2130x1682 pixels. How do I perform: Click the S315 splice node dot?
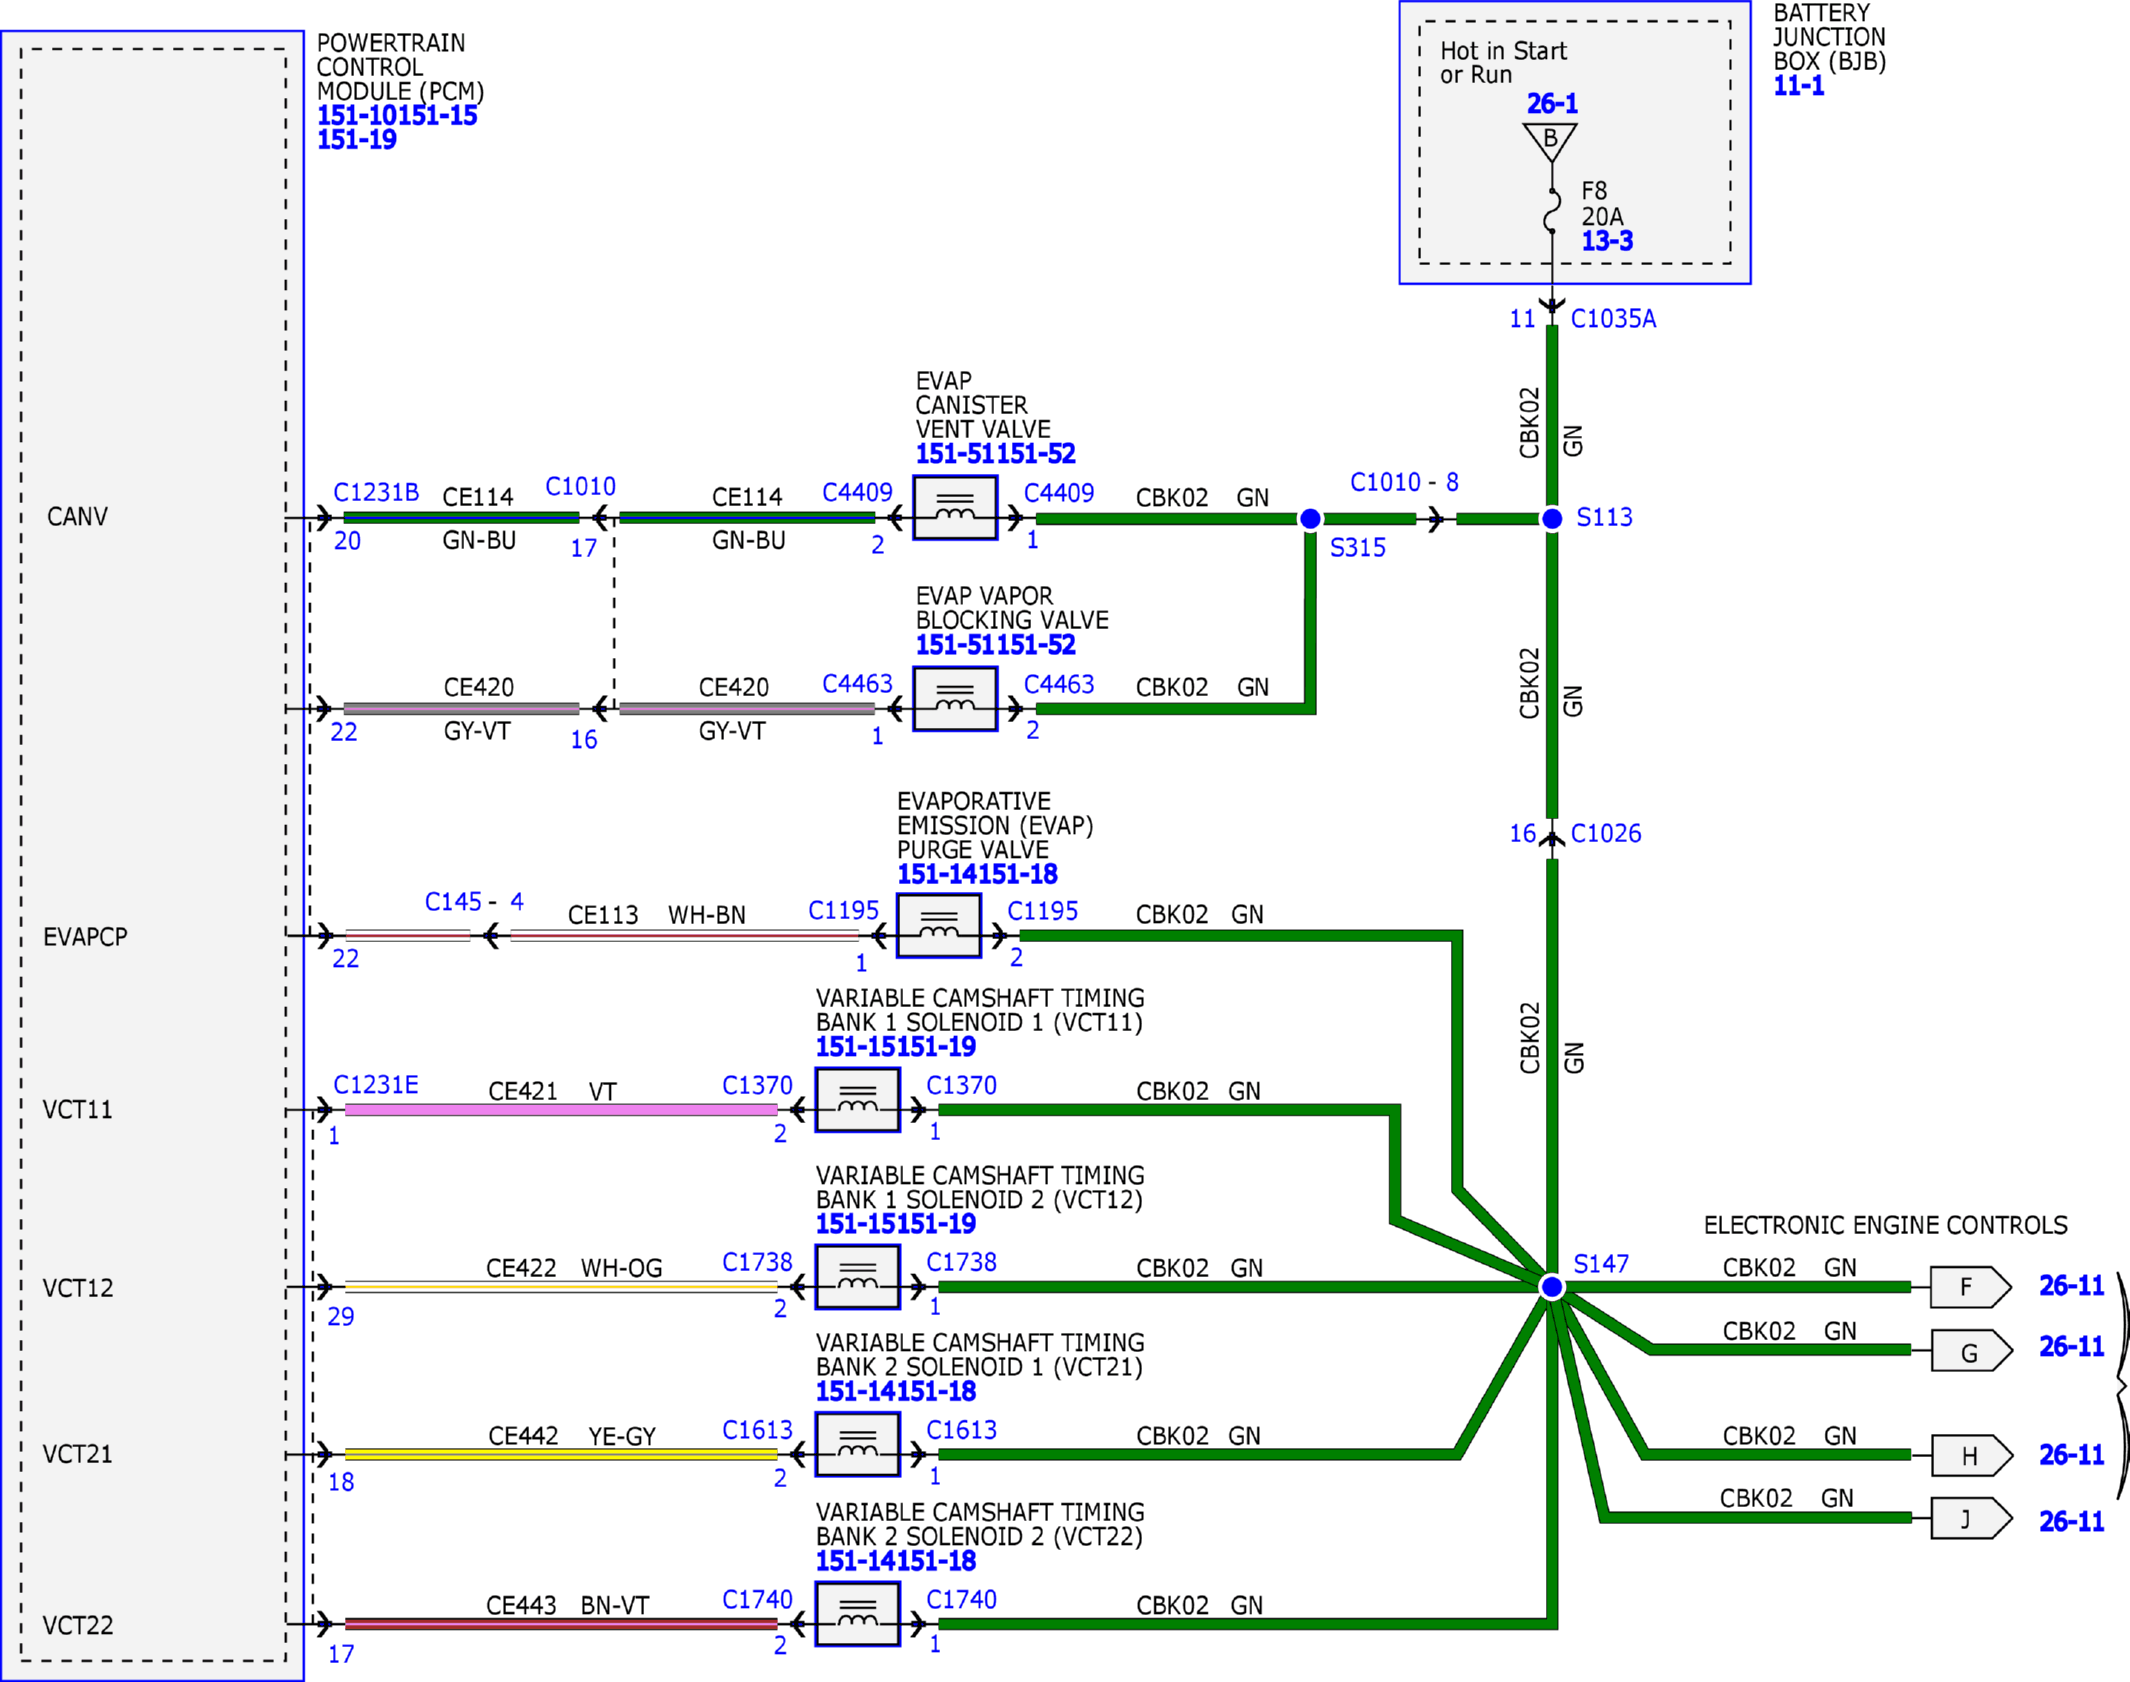point(1310,518)
